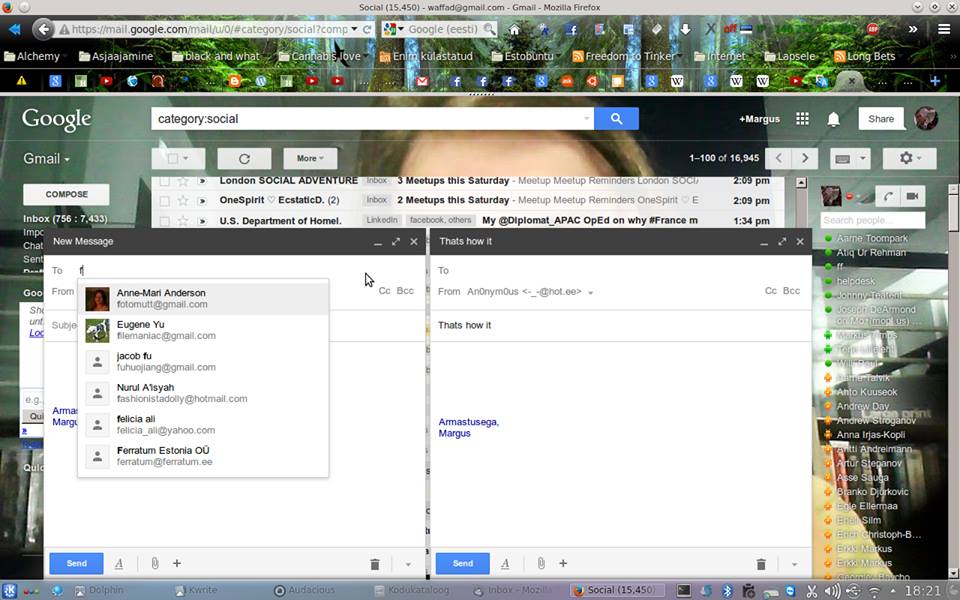This screenshot has height=600, width=960.
Task: Click the COMPOSE button
Action: (67, 194)
